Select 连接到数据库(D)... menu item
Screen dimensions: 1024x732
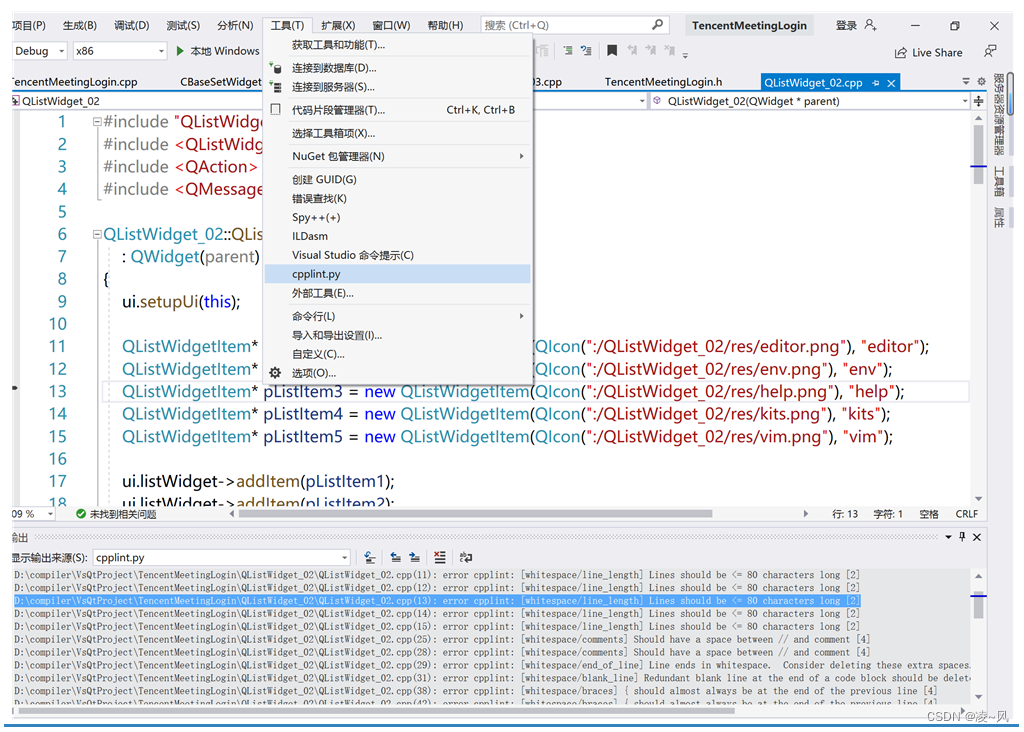click(398, 68)
